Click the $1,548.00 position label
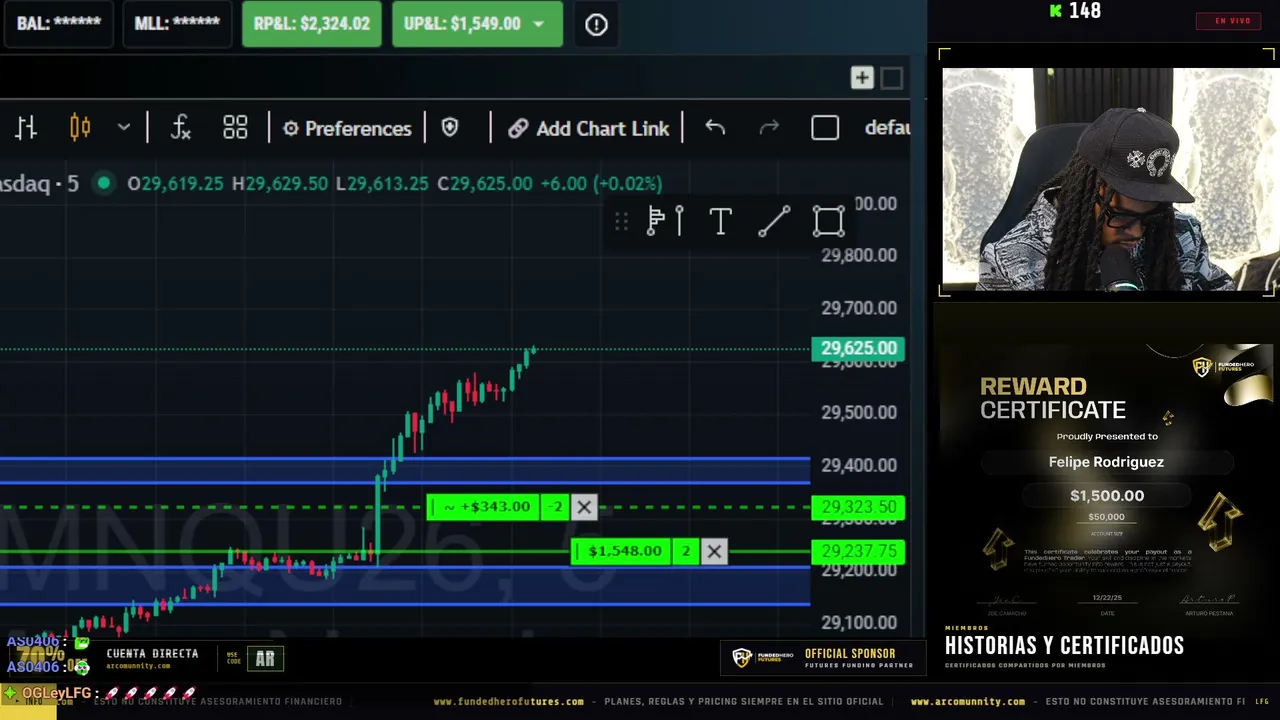 [621, 551]
